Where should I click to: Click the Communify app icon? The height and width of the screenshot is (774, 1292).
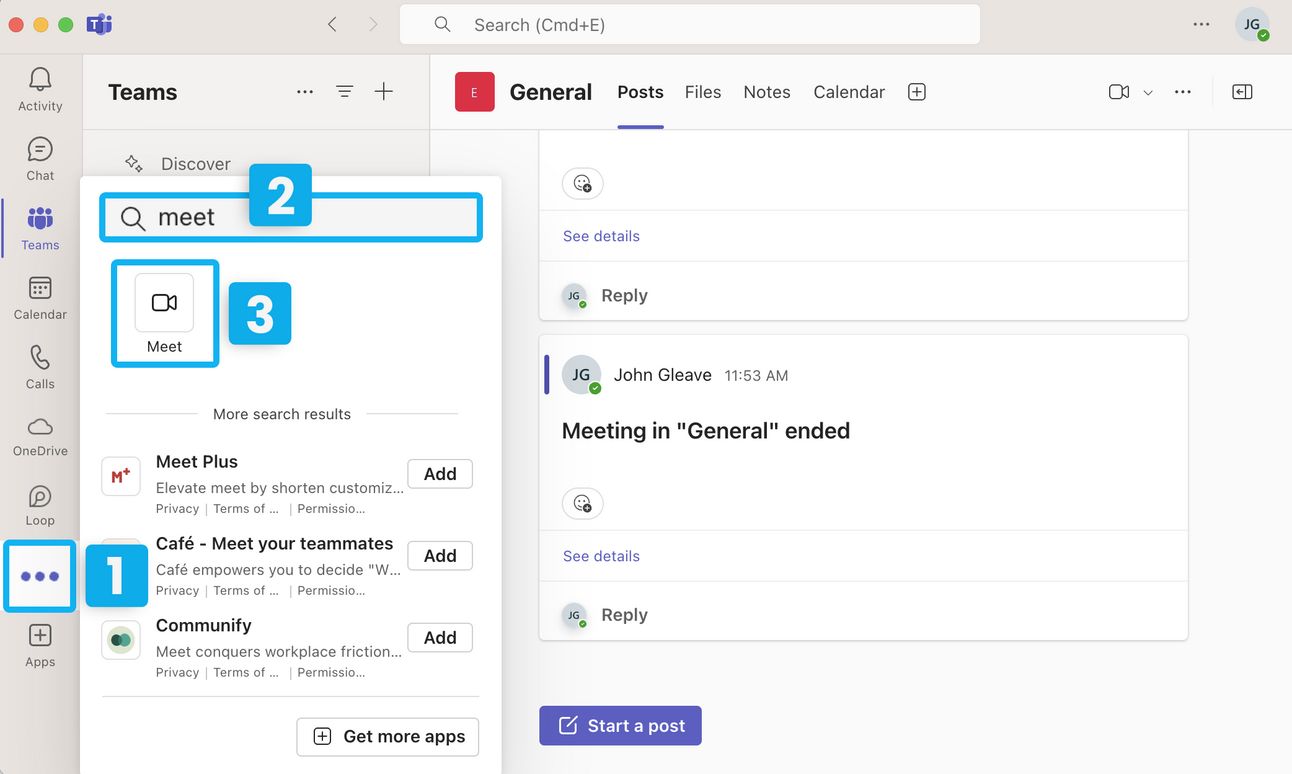[121, 640]
